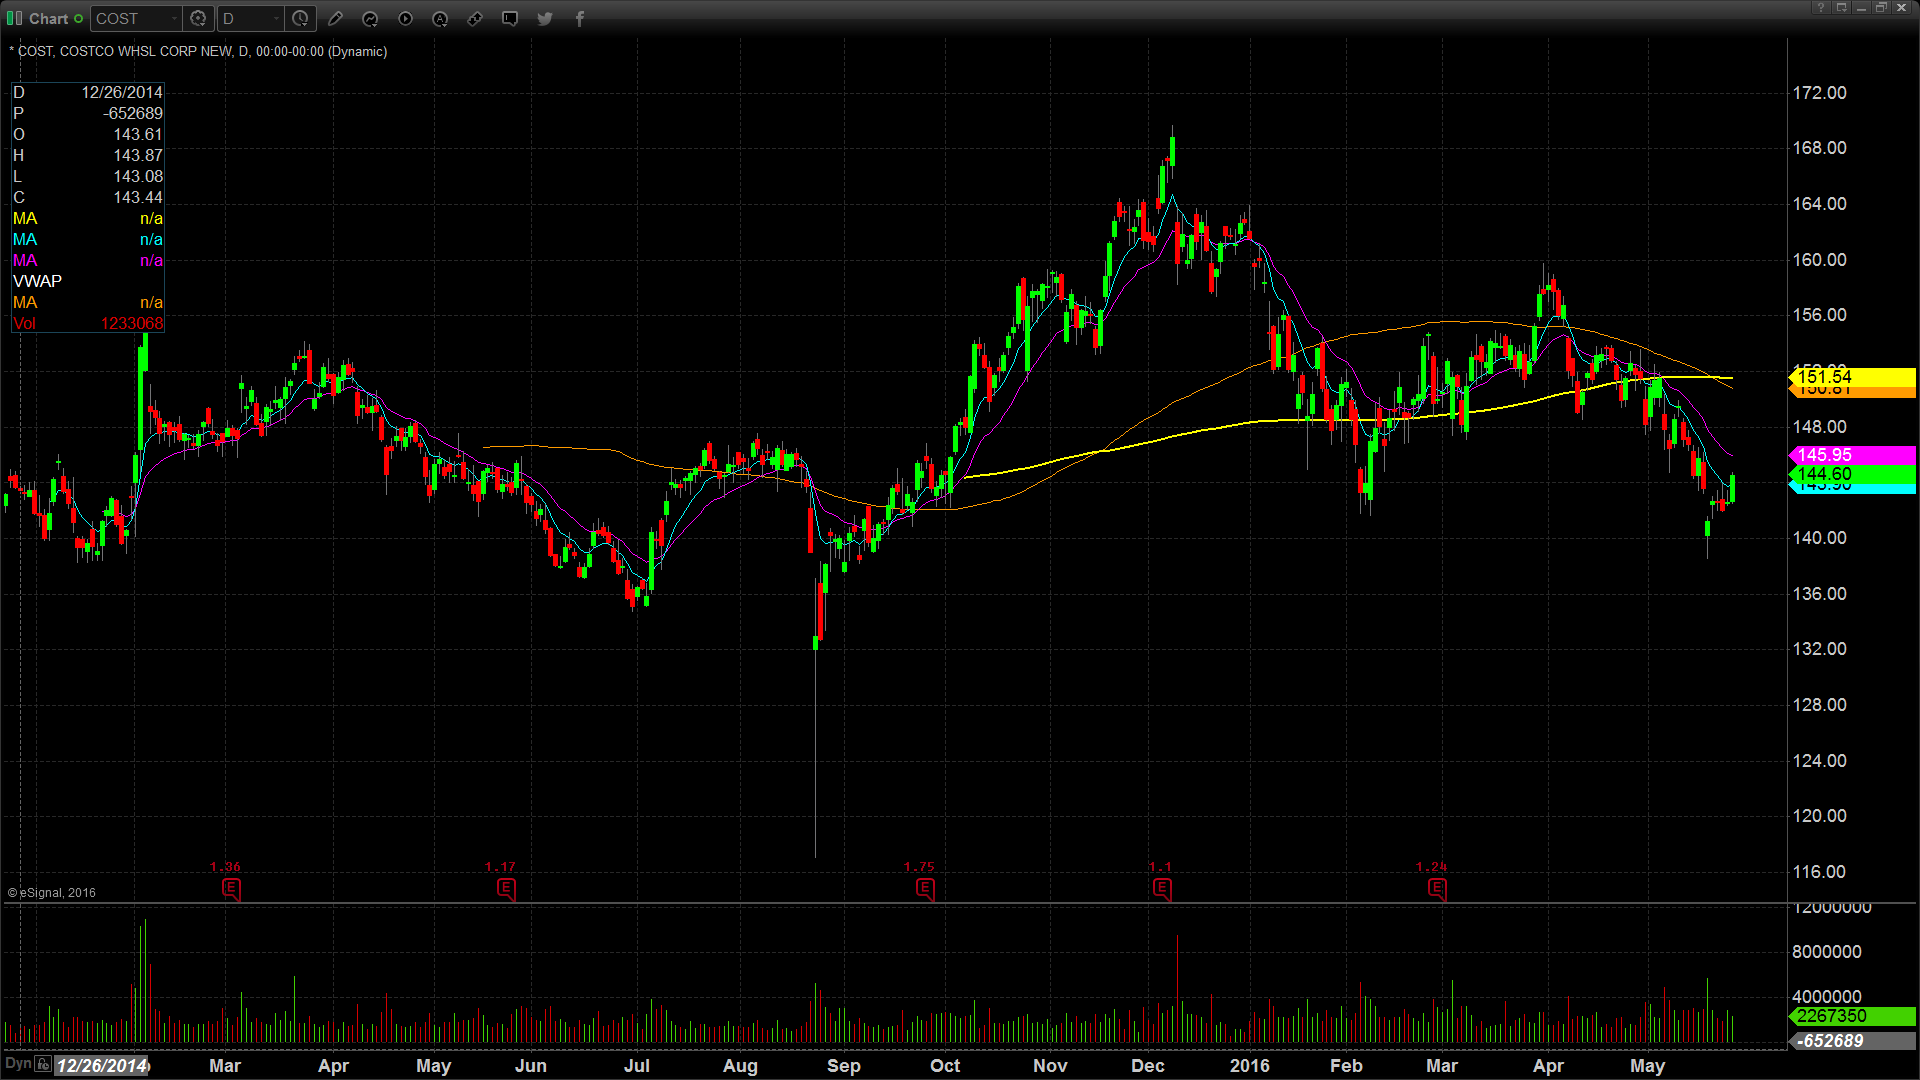This screenshot has width=1920, height=1080.
Task: Select the pencil drawing tool
Action: [335, 19]
